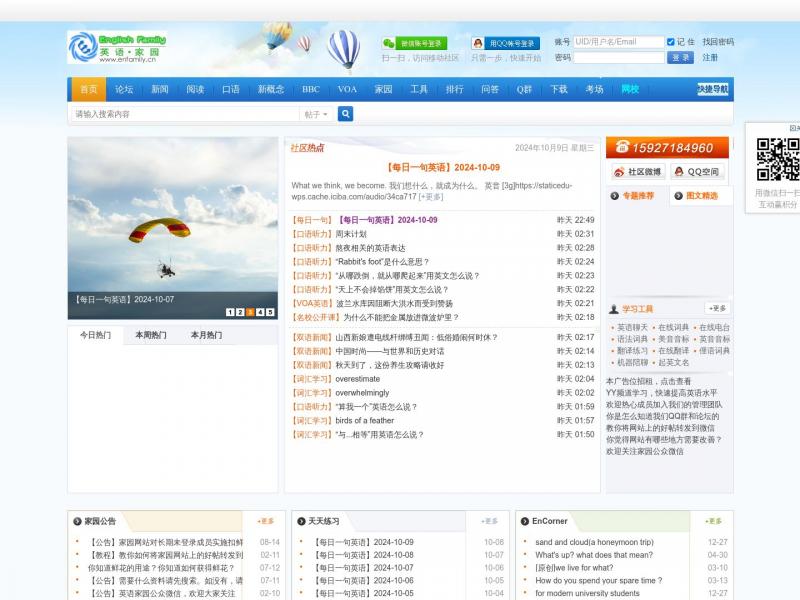Click the blue 登录 login button
The width and height of the screenshot is (800, 600).
tap(681, 58)
